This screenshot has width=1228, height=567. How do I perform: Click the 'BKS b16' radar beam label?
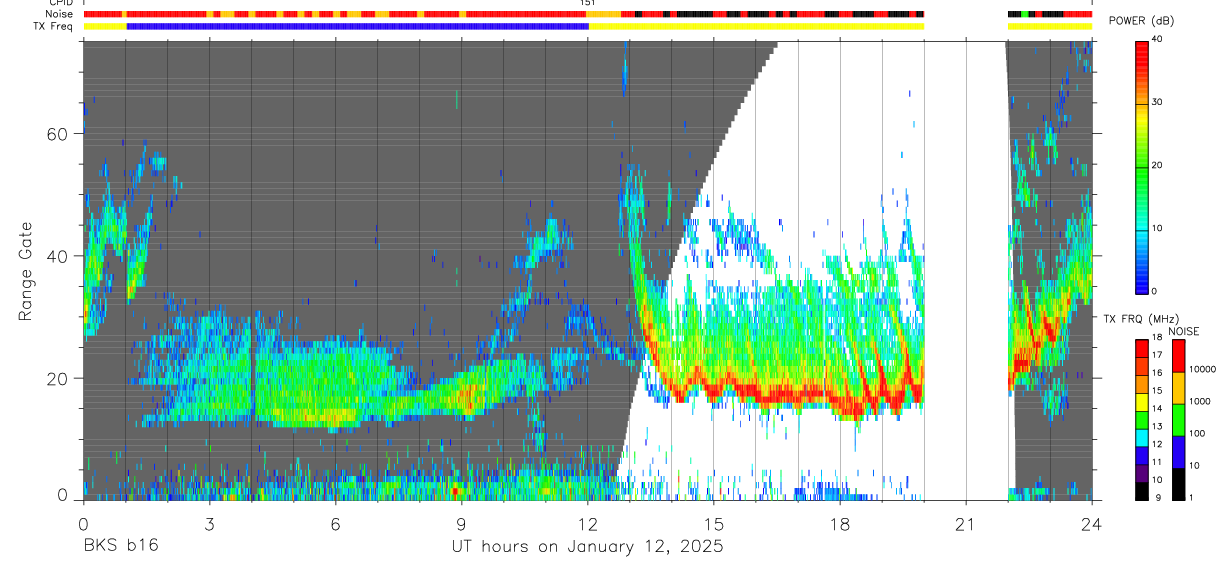tap(120, 546)
